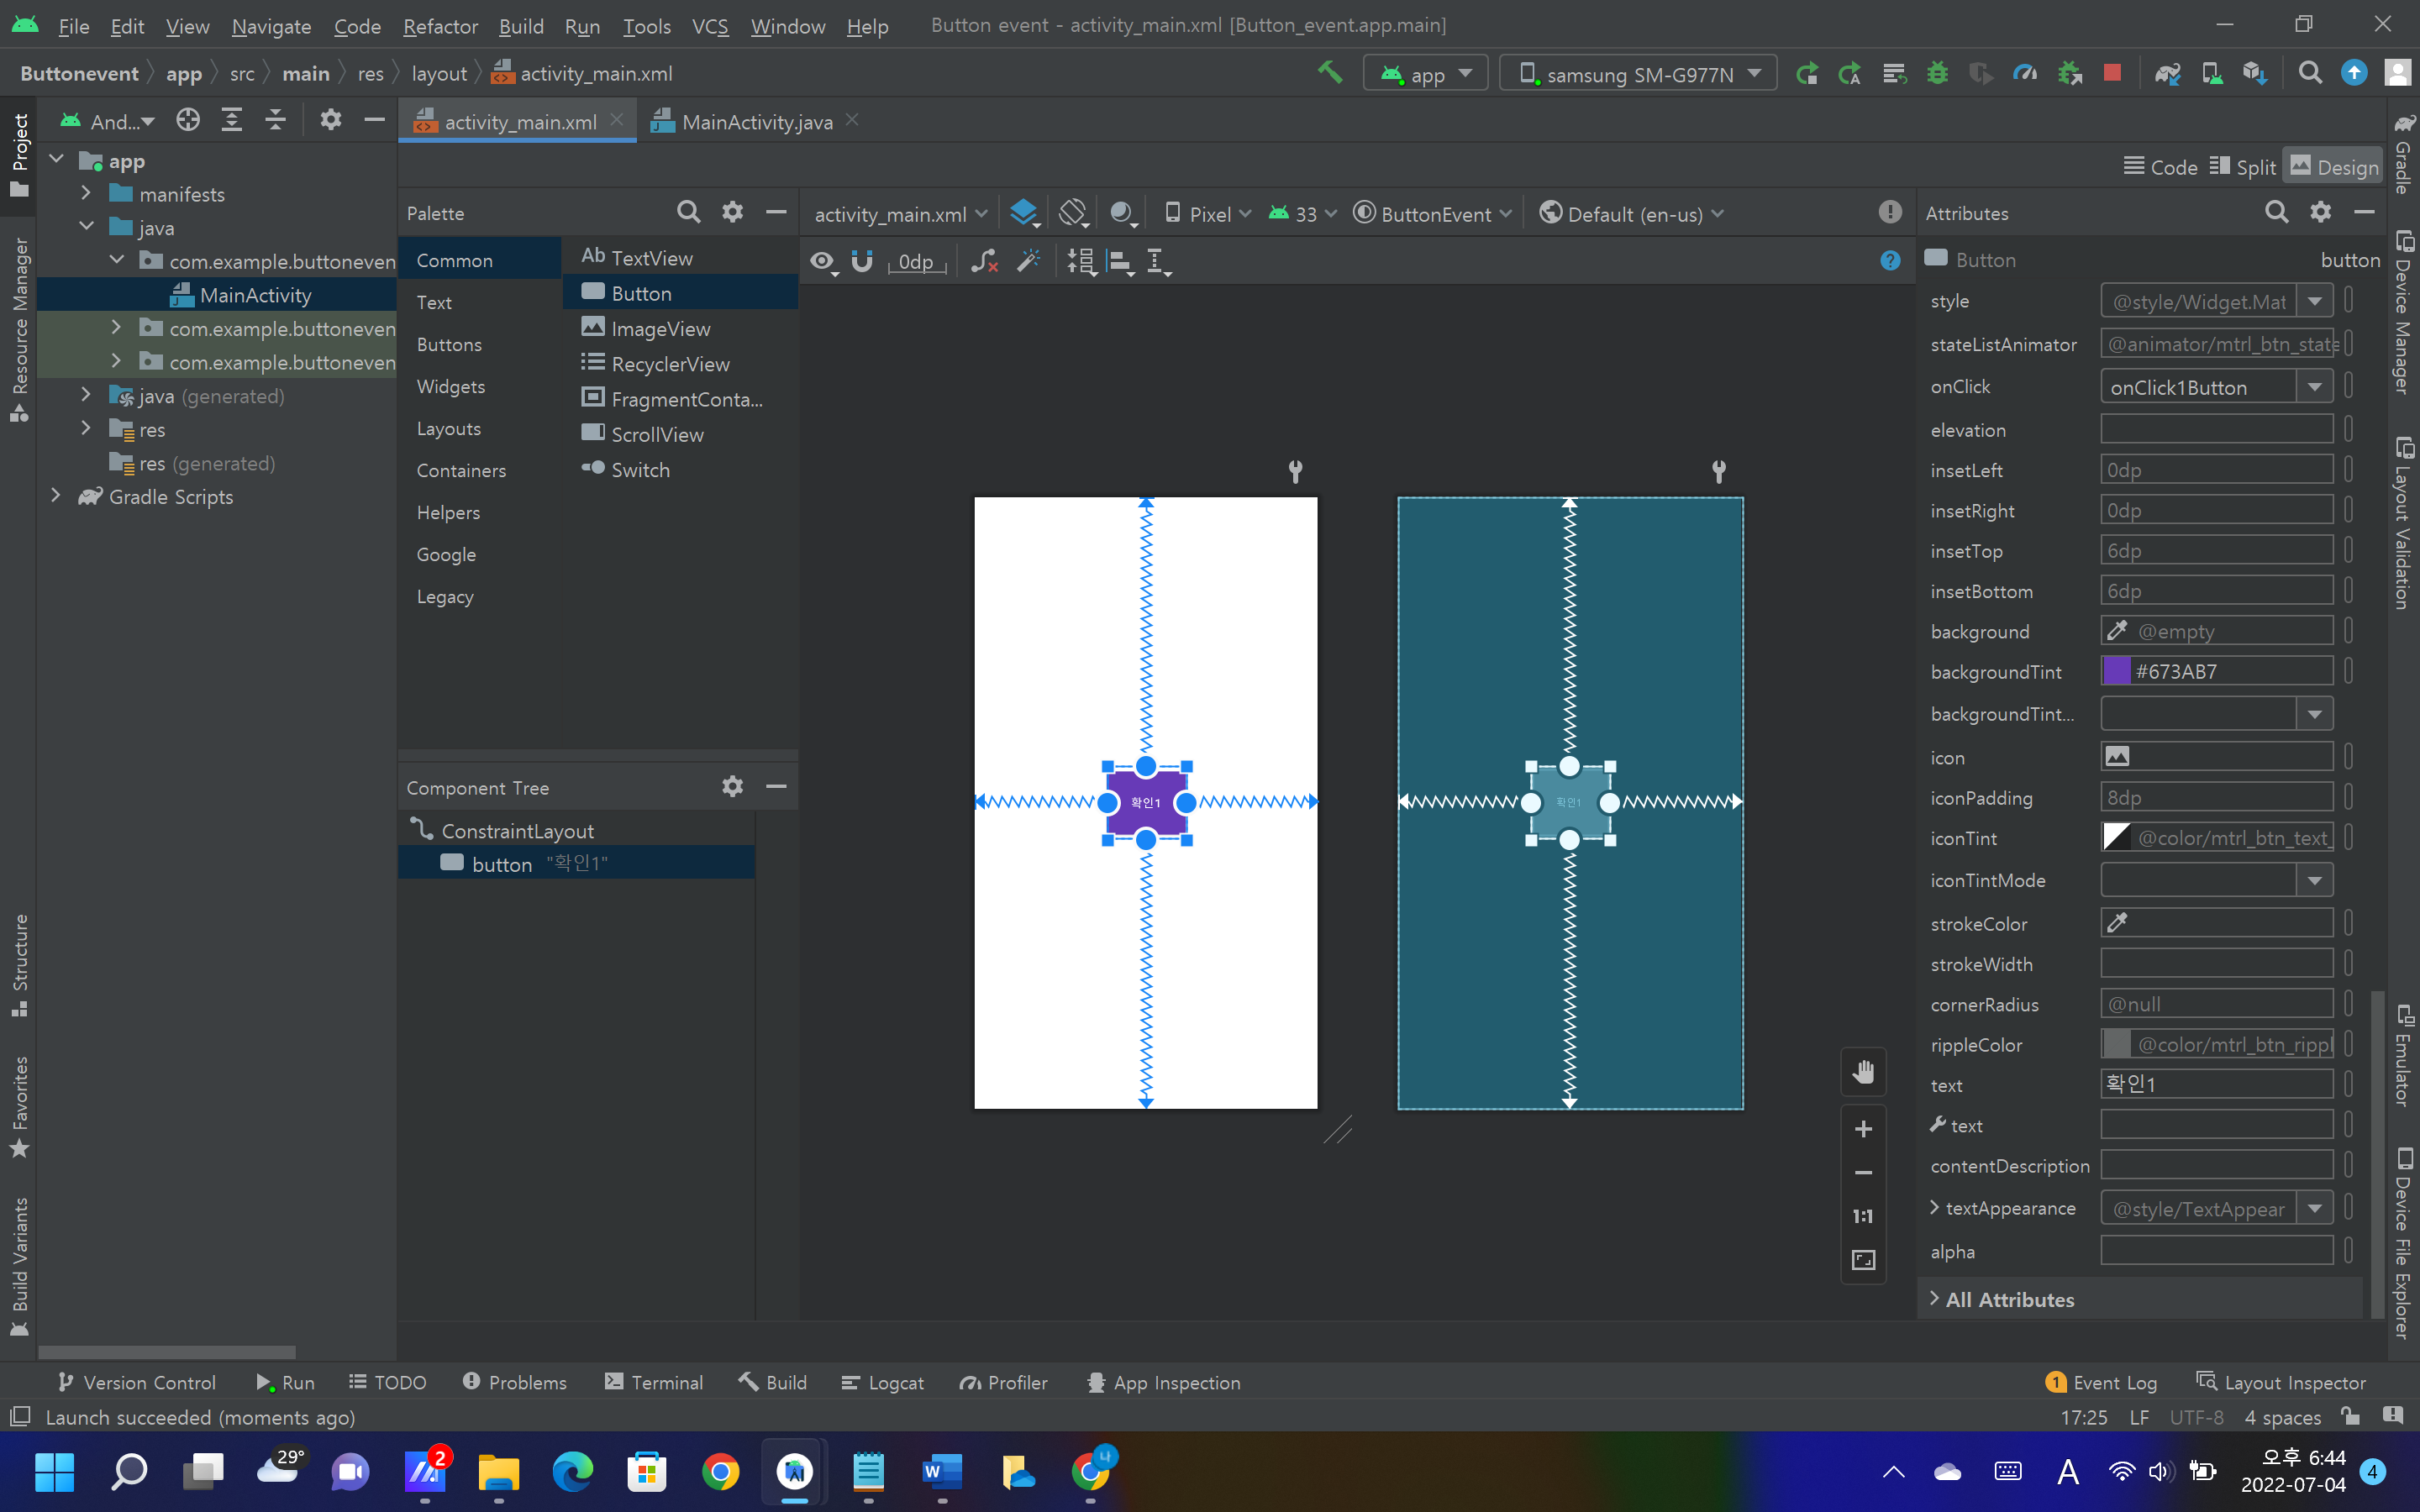
Task: Click the Debug app bug icon
Action: click(1937, 73)
